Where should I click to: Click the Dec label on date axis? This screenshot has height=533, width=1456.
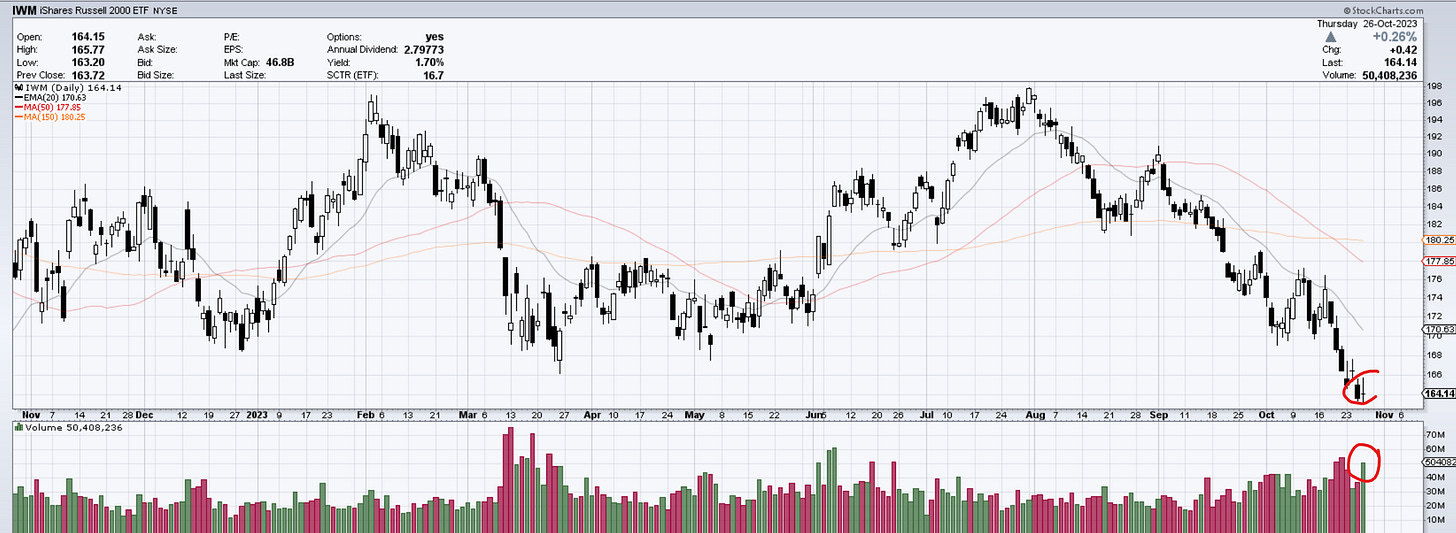coord(144,413)
